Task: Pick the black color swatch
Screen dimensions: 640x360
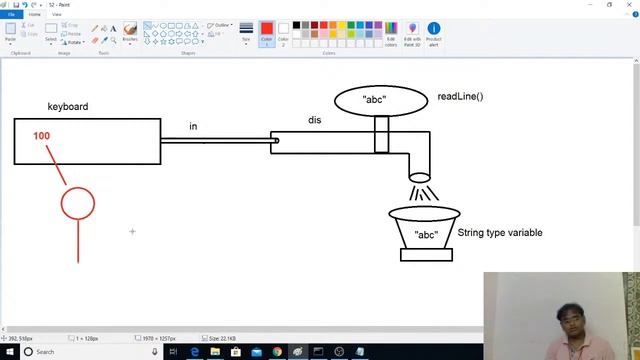Action: 296,25
